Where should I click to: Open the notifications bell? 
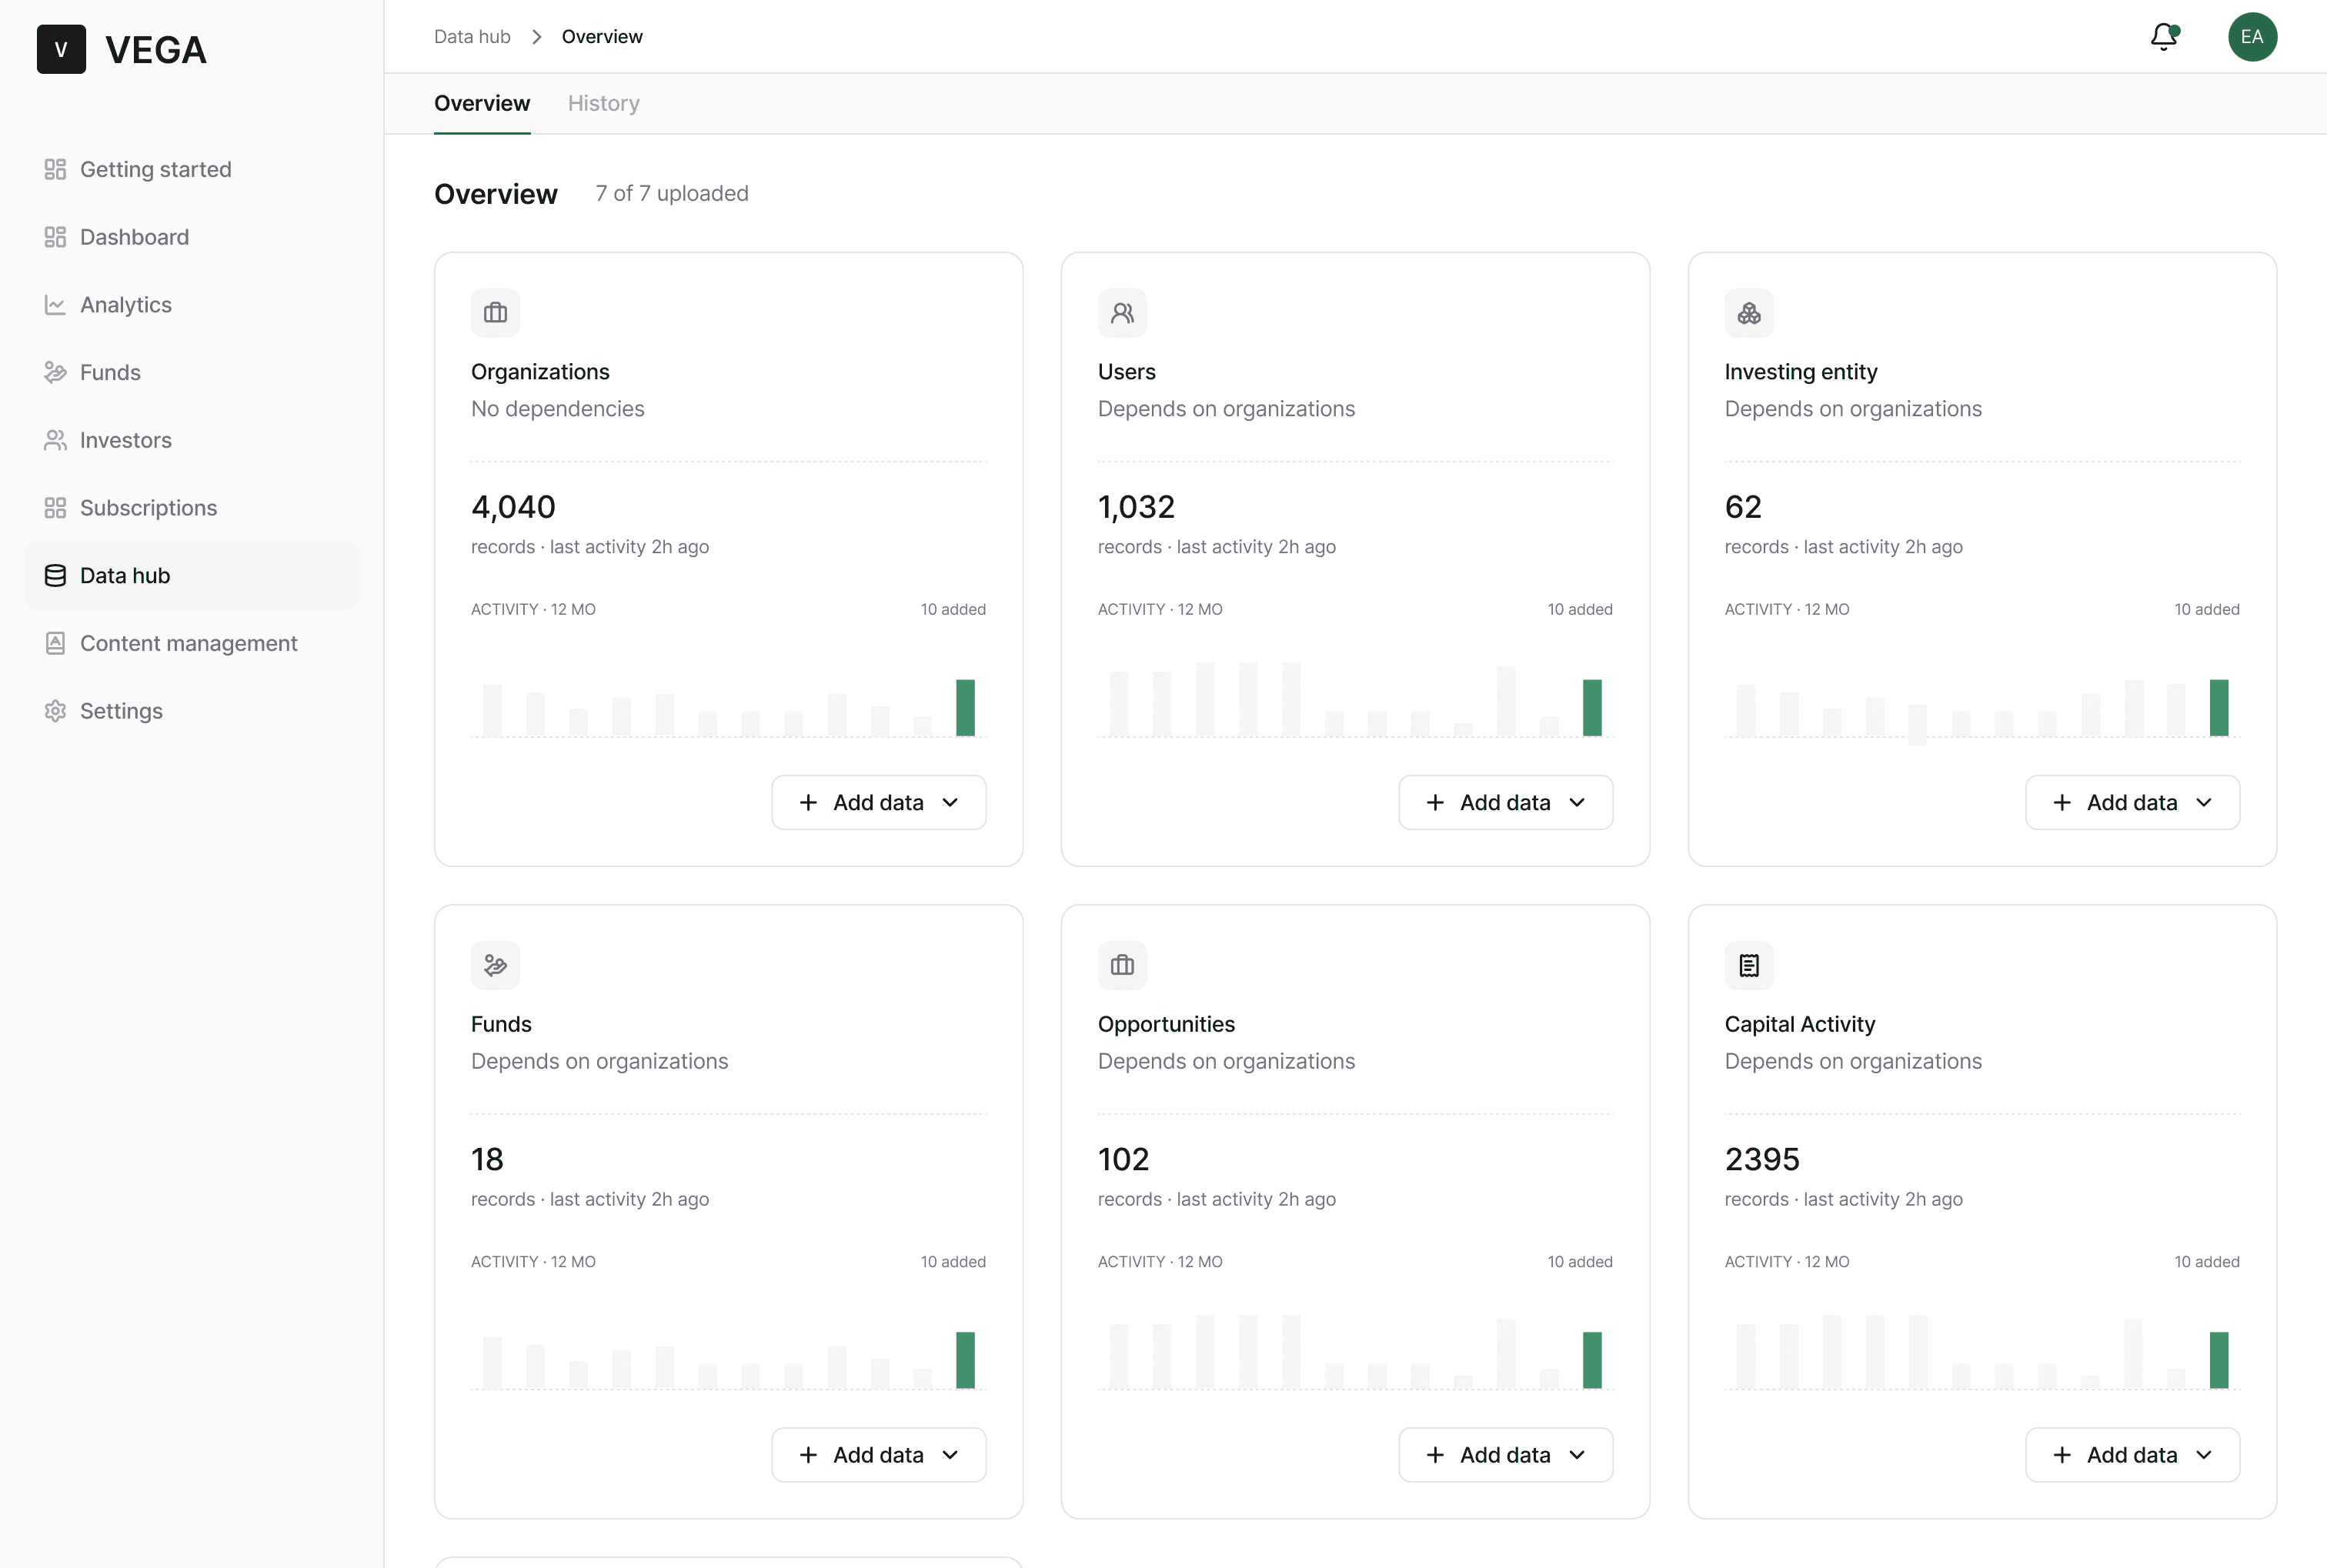tap(2164, 37)
